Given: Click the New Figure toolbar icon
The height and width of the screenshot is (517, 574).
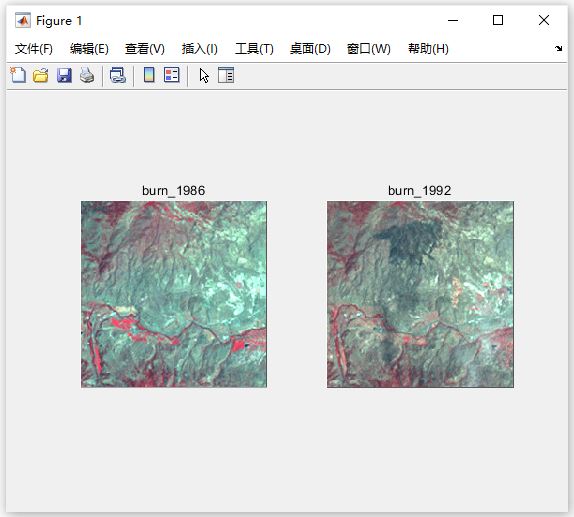Looking at the screenshot, I should pos(18,75).
